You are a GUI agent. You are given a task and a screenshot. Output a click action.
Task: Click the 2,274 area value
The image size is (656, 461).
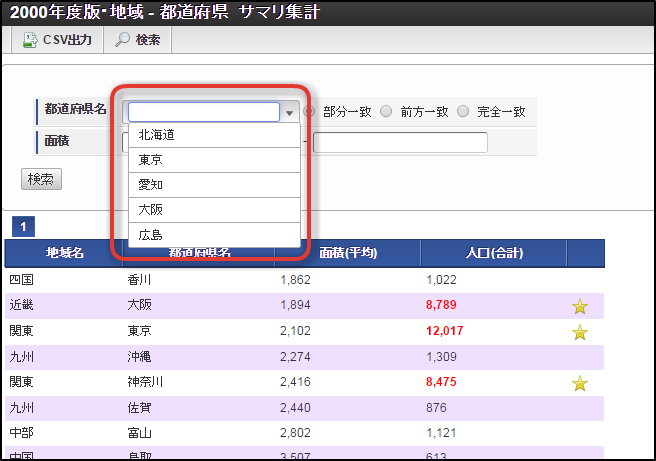point(295,357)
